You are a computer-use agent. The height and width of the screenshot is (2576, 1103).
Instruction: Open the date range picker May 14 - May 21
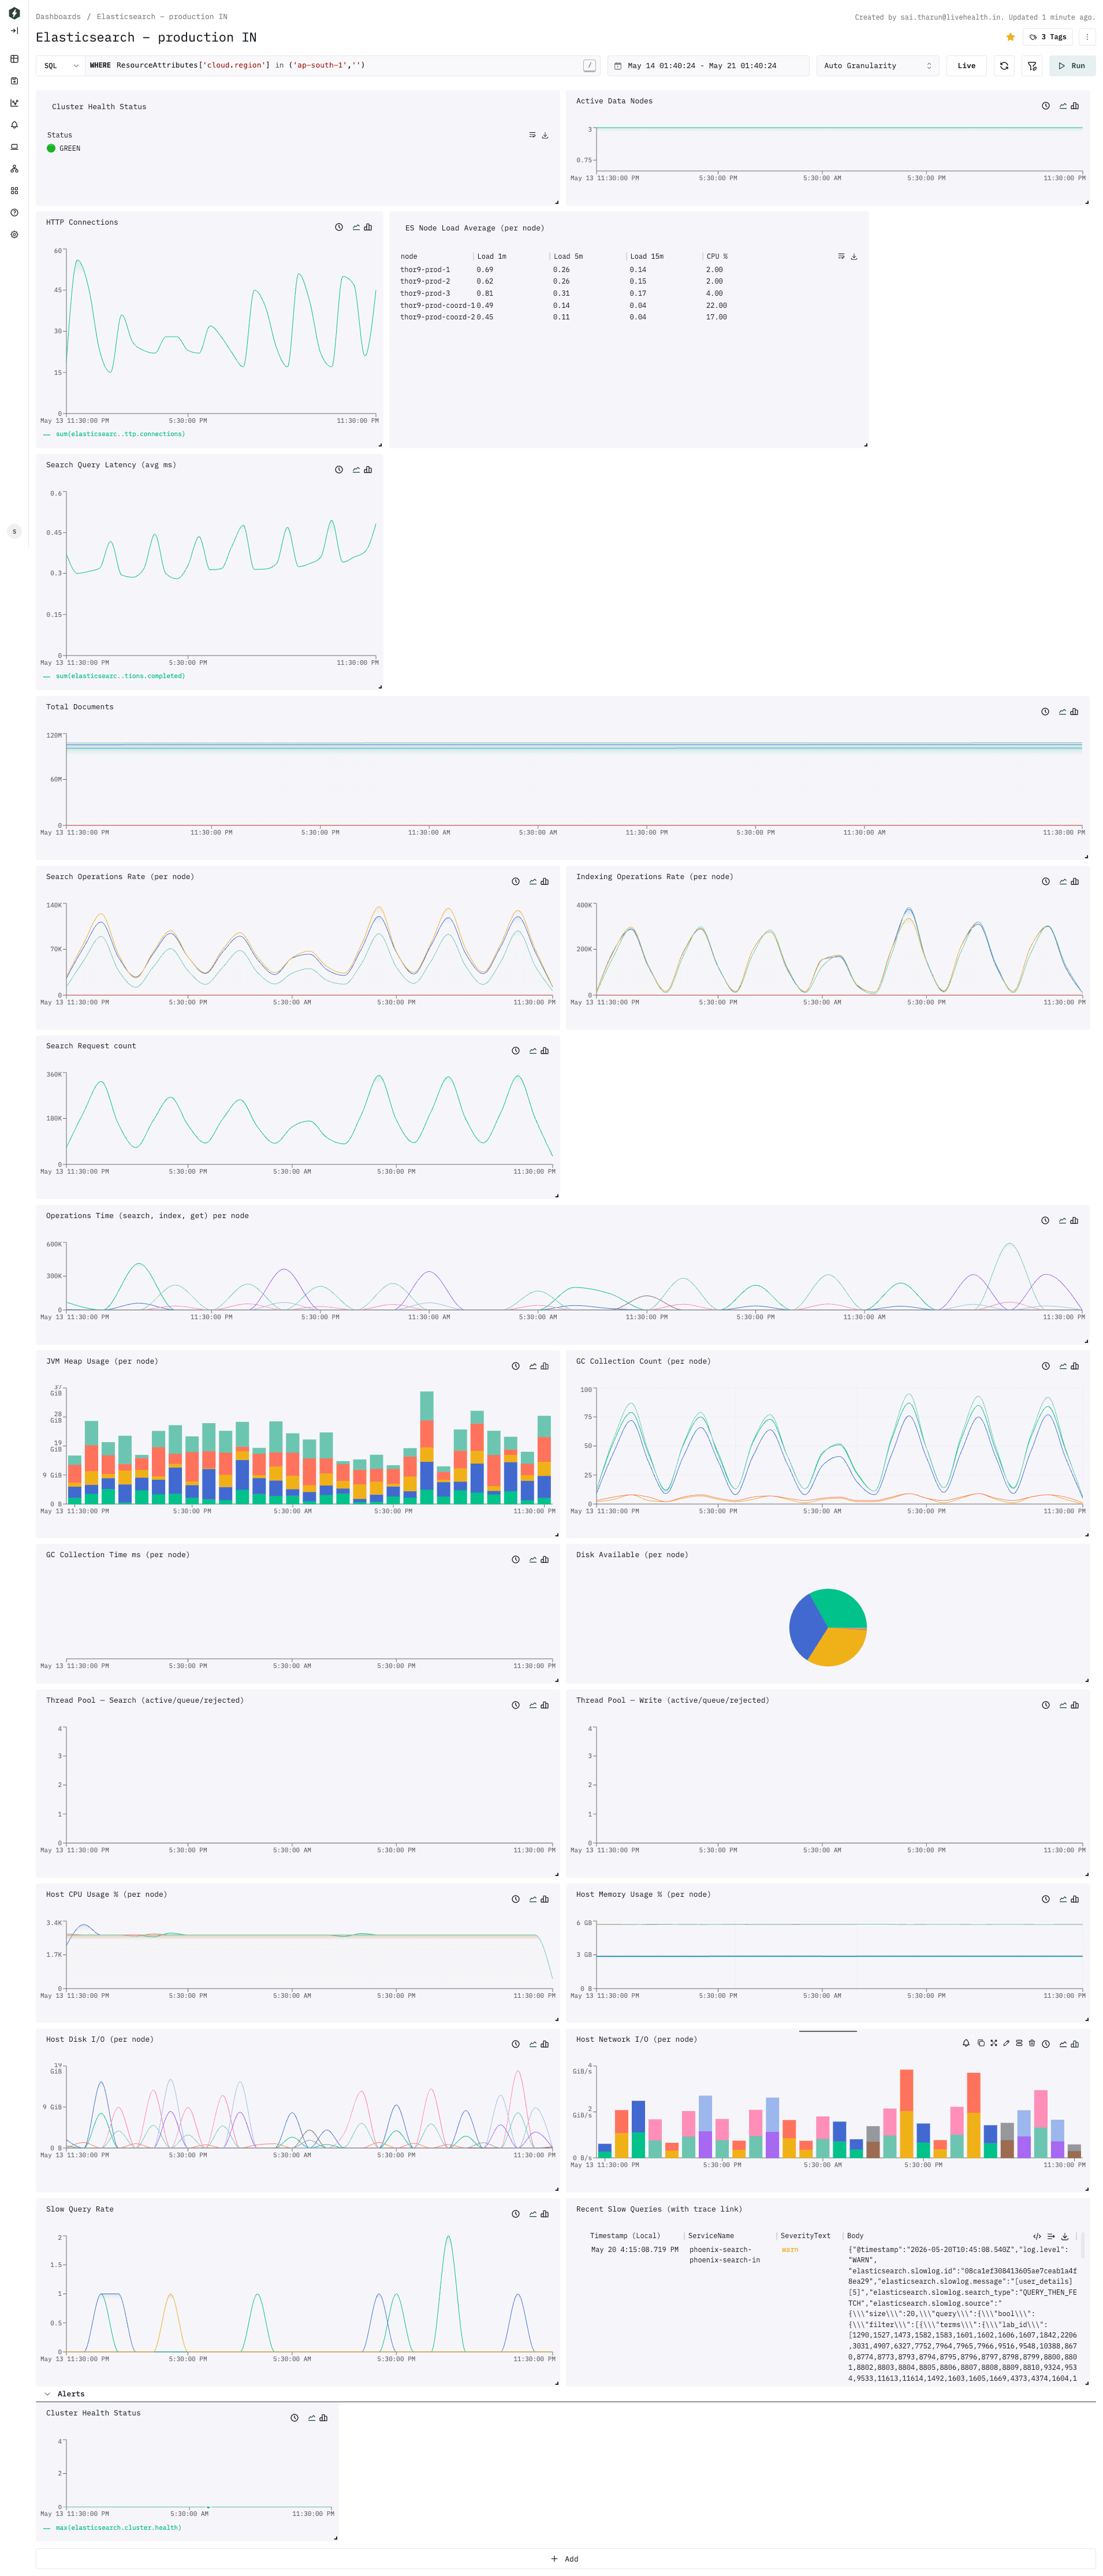[x=707, y=66]
